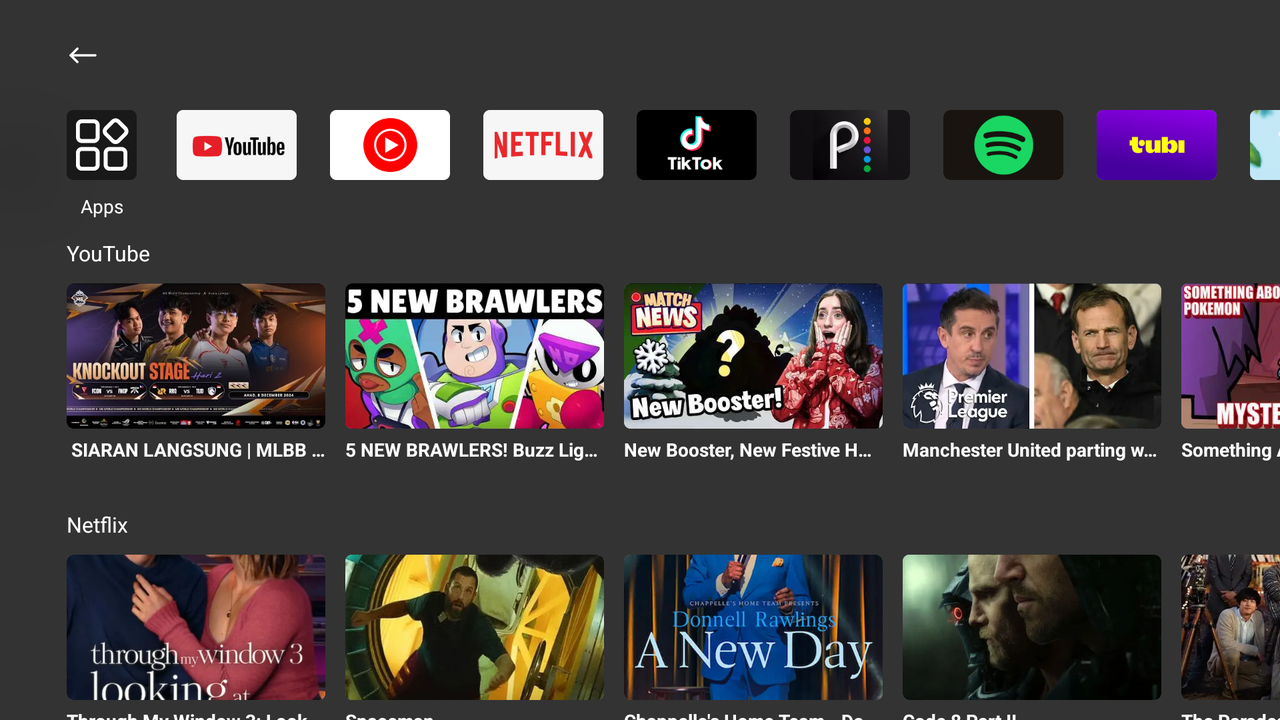Open the Something About Pokemon video thumbnail
The width and height of the screenshot is (1280, 720).
pos(1230,356)
